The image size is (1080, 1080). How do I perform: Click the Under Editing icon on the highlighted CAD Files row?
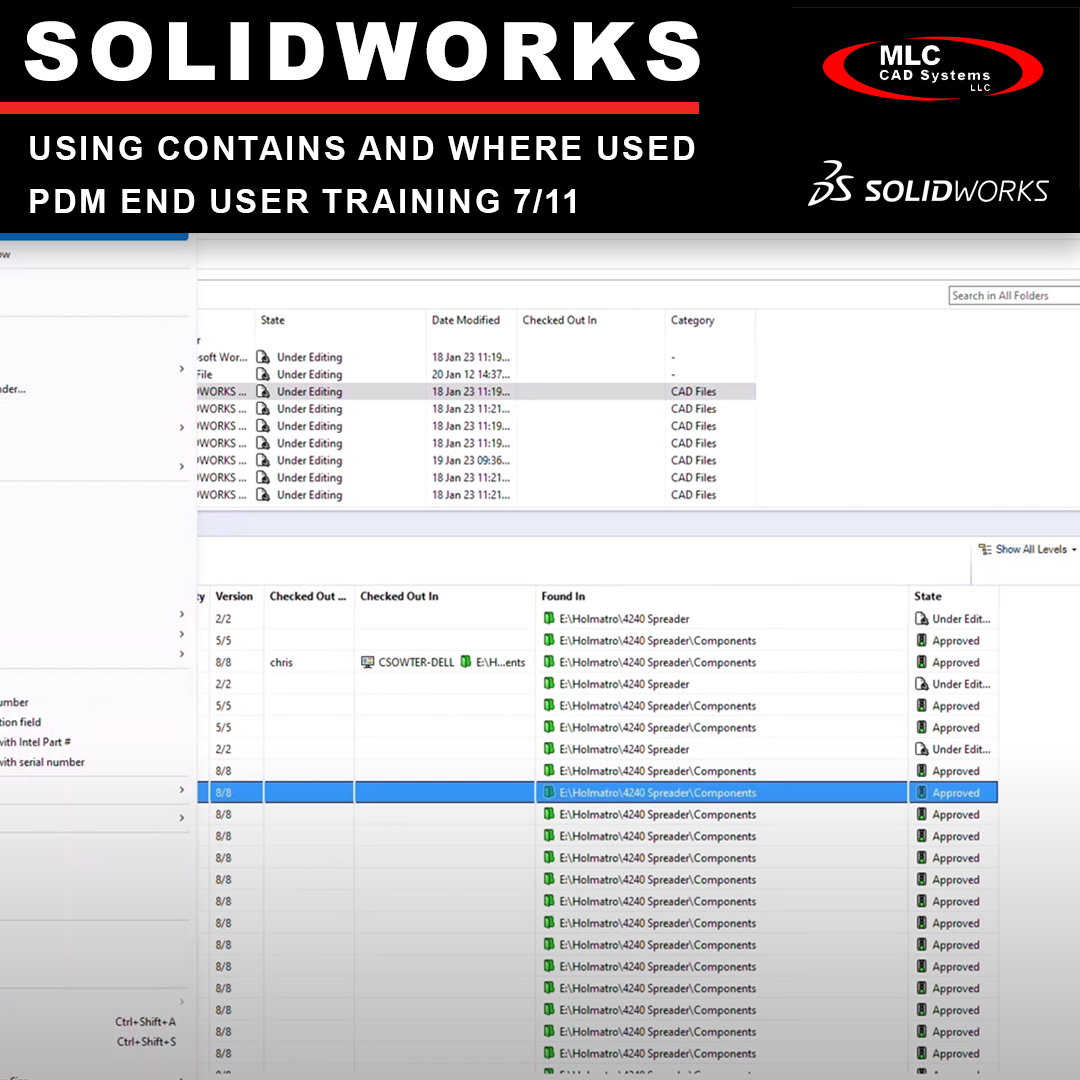[262, 391]
